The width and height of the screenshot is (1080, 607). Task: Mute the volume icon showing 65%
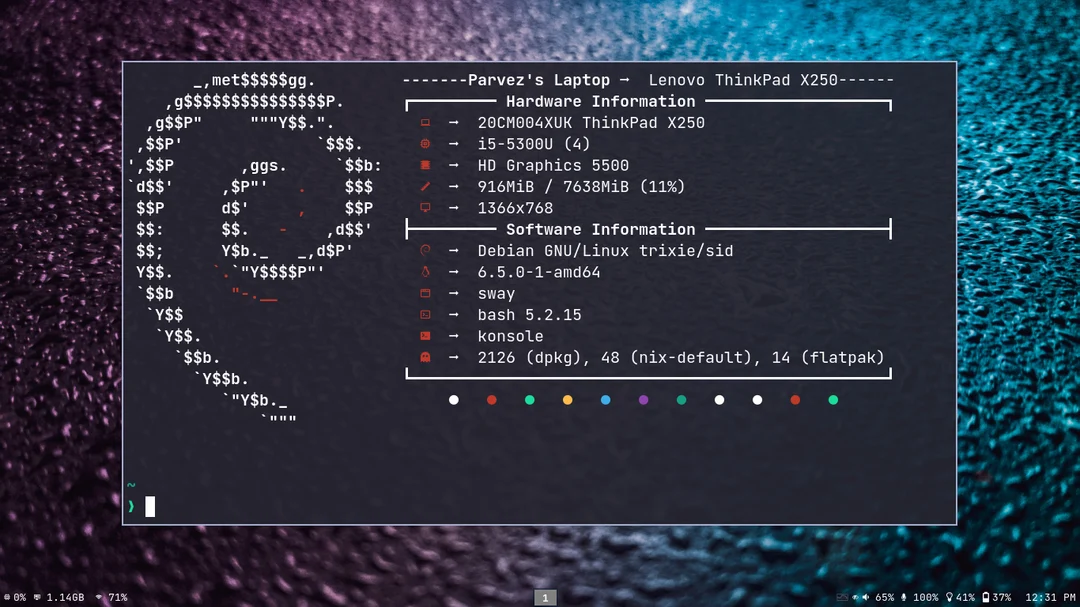pos(864,597)
